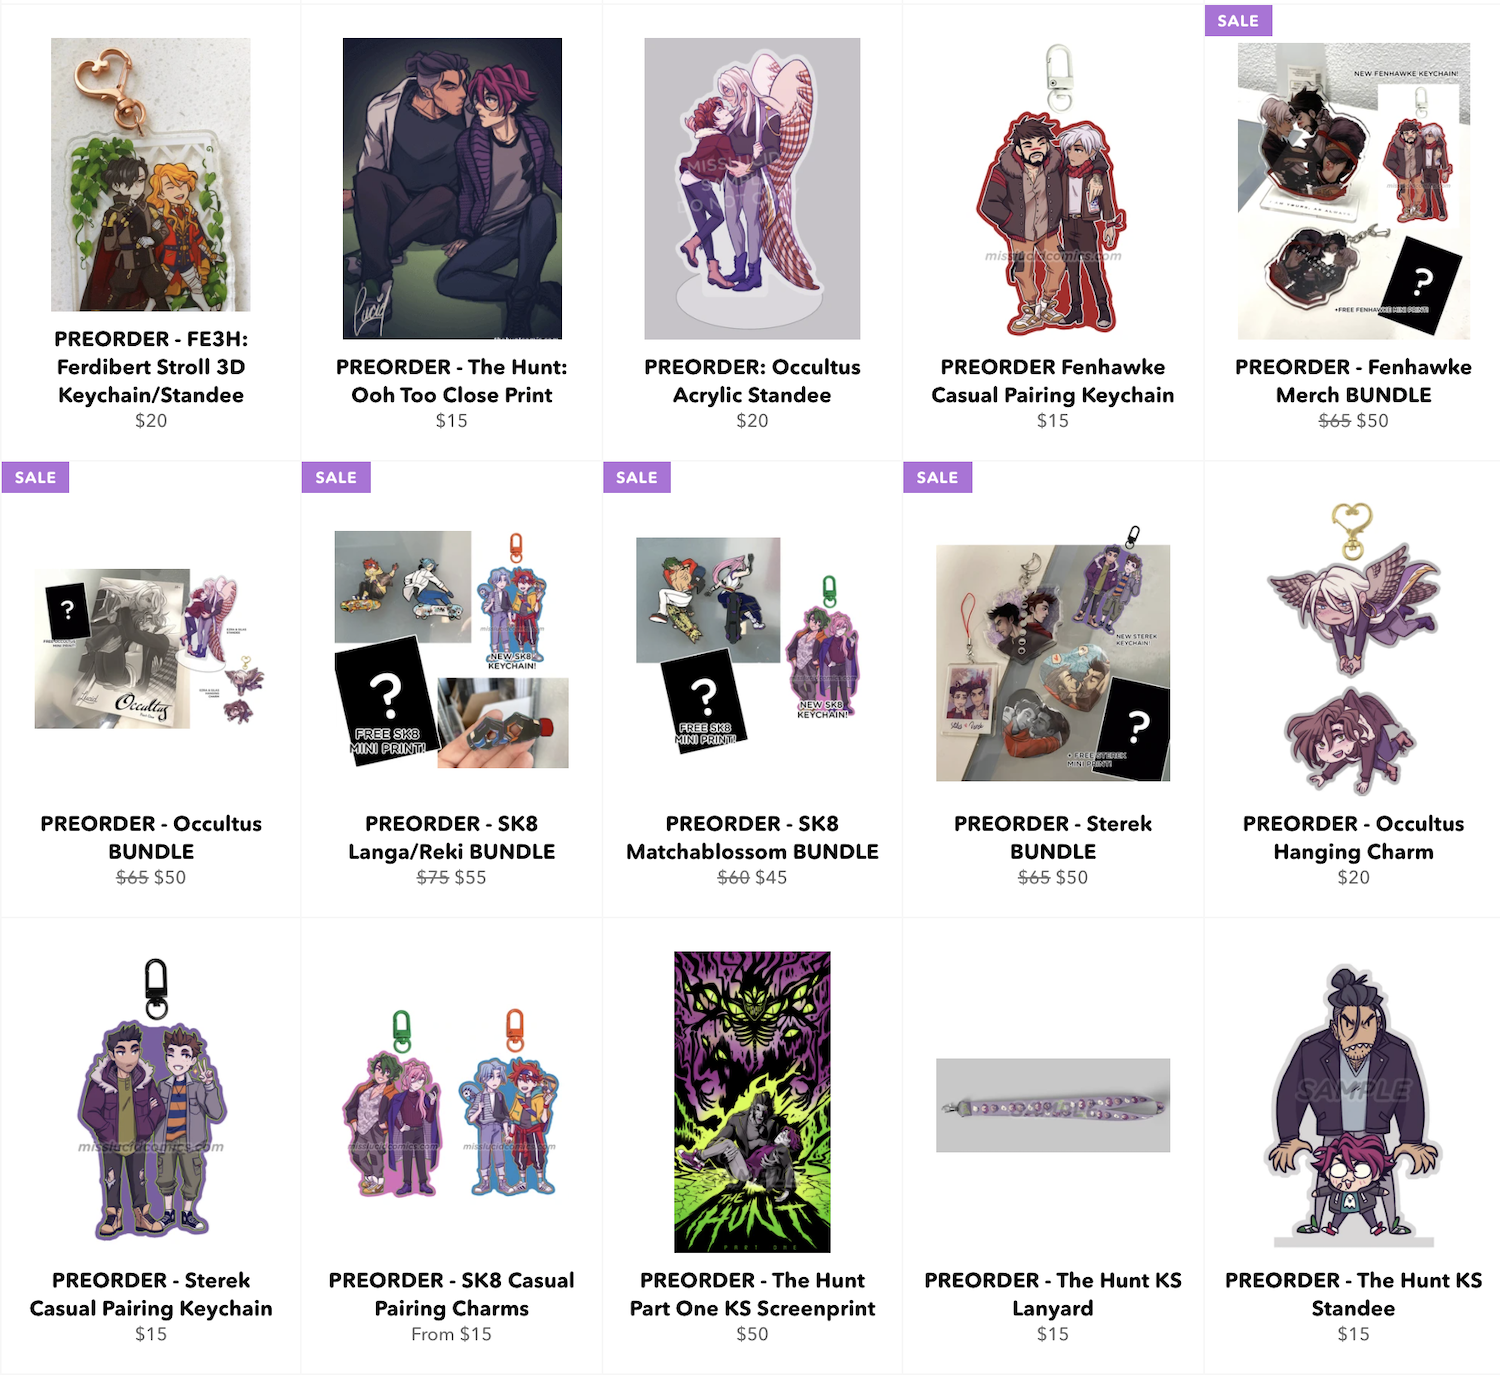Open the Occultus Acrylic Standee thumbnail
The image size is (1500, 1375).
point(752,189)
